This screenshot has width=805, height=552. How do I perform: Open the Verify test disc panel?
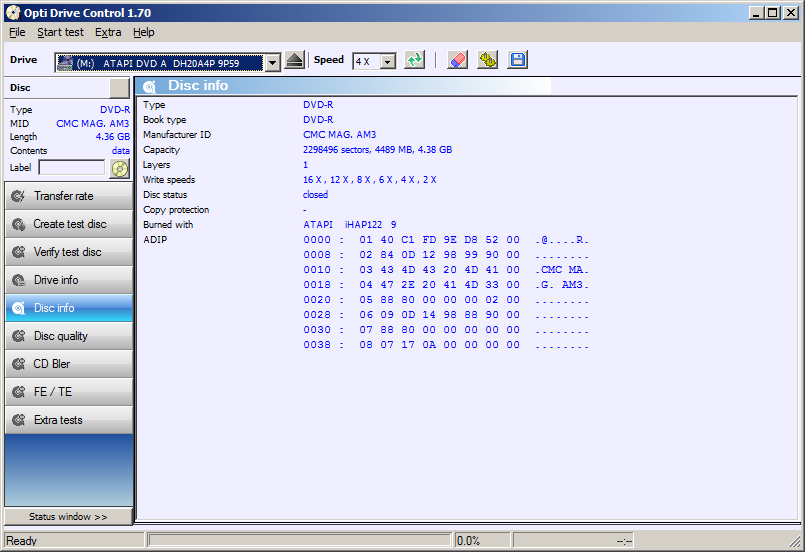69,252
